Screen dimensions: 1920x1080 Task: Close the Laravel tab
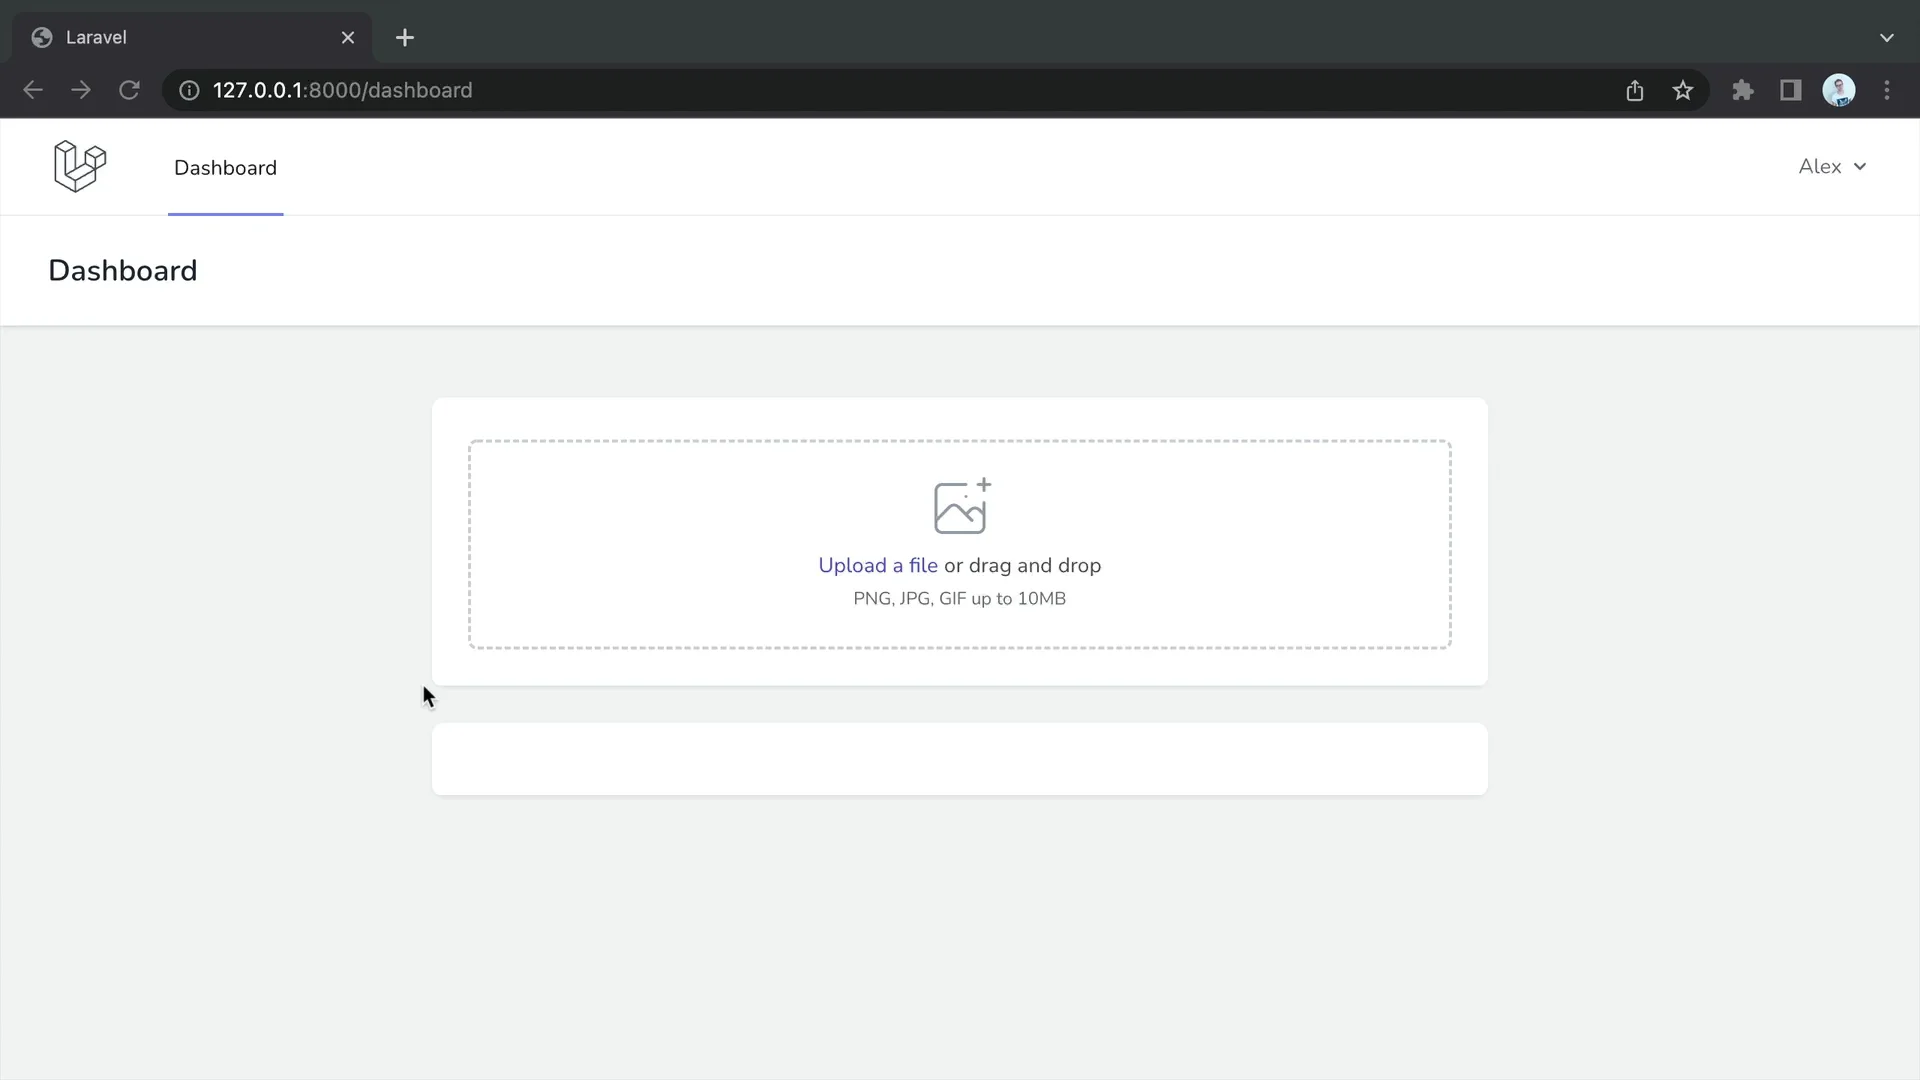click(348, 38)
